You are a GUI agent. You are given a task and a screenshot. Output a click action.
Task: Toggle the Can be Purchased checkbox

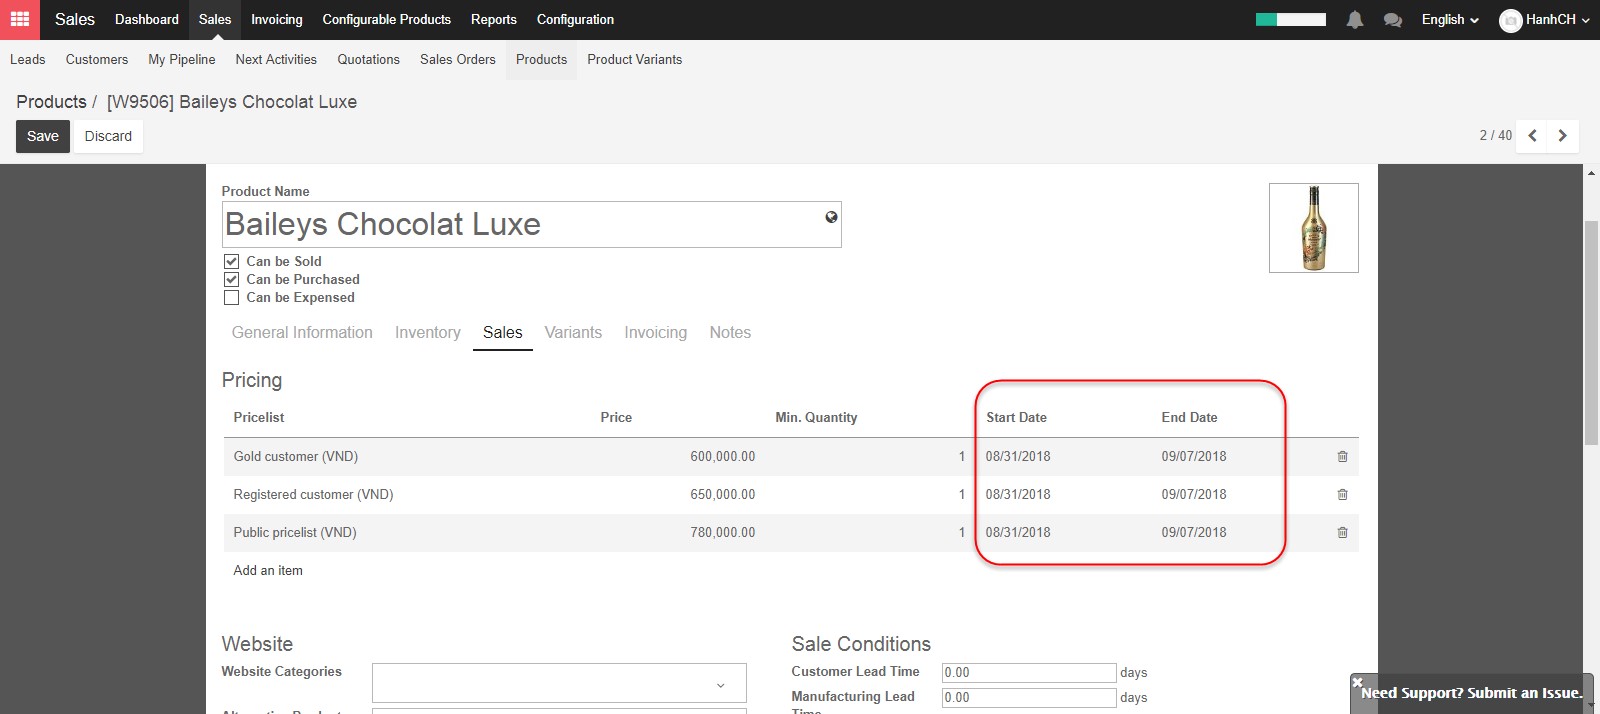tap(231, 279)
